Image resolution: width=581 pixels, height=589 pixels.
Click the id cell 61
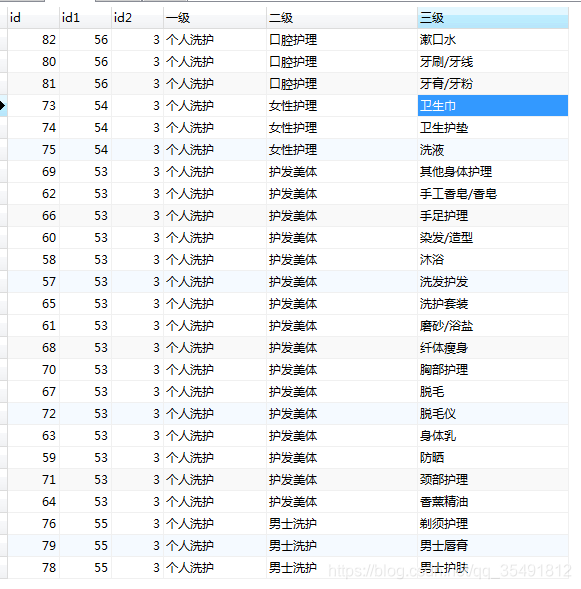(x=33, y=326)
